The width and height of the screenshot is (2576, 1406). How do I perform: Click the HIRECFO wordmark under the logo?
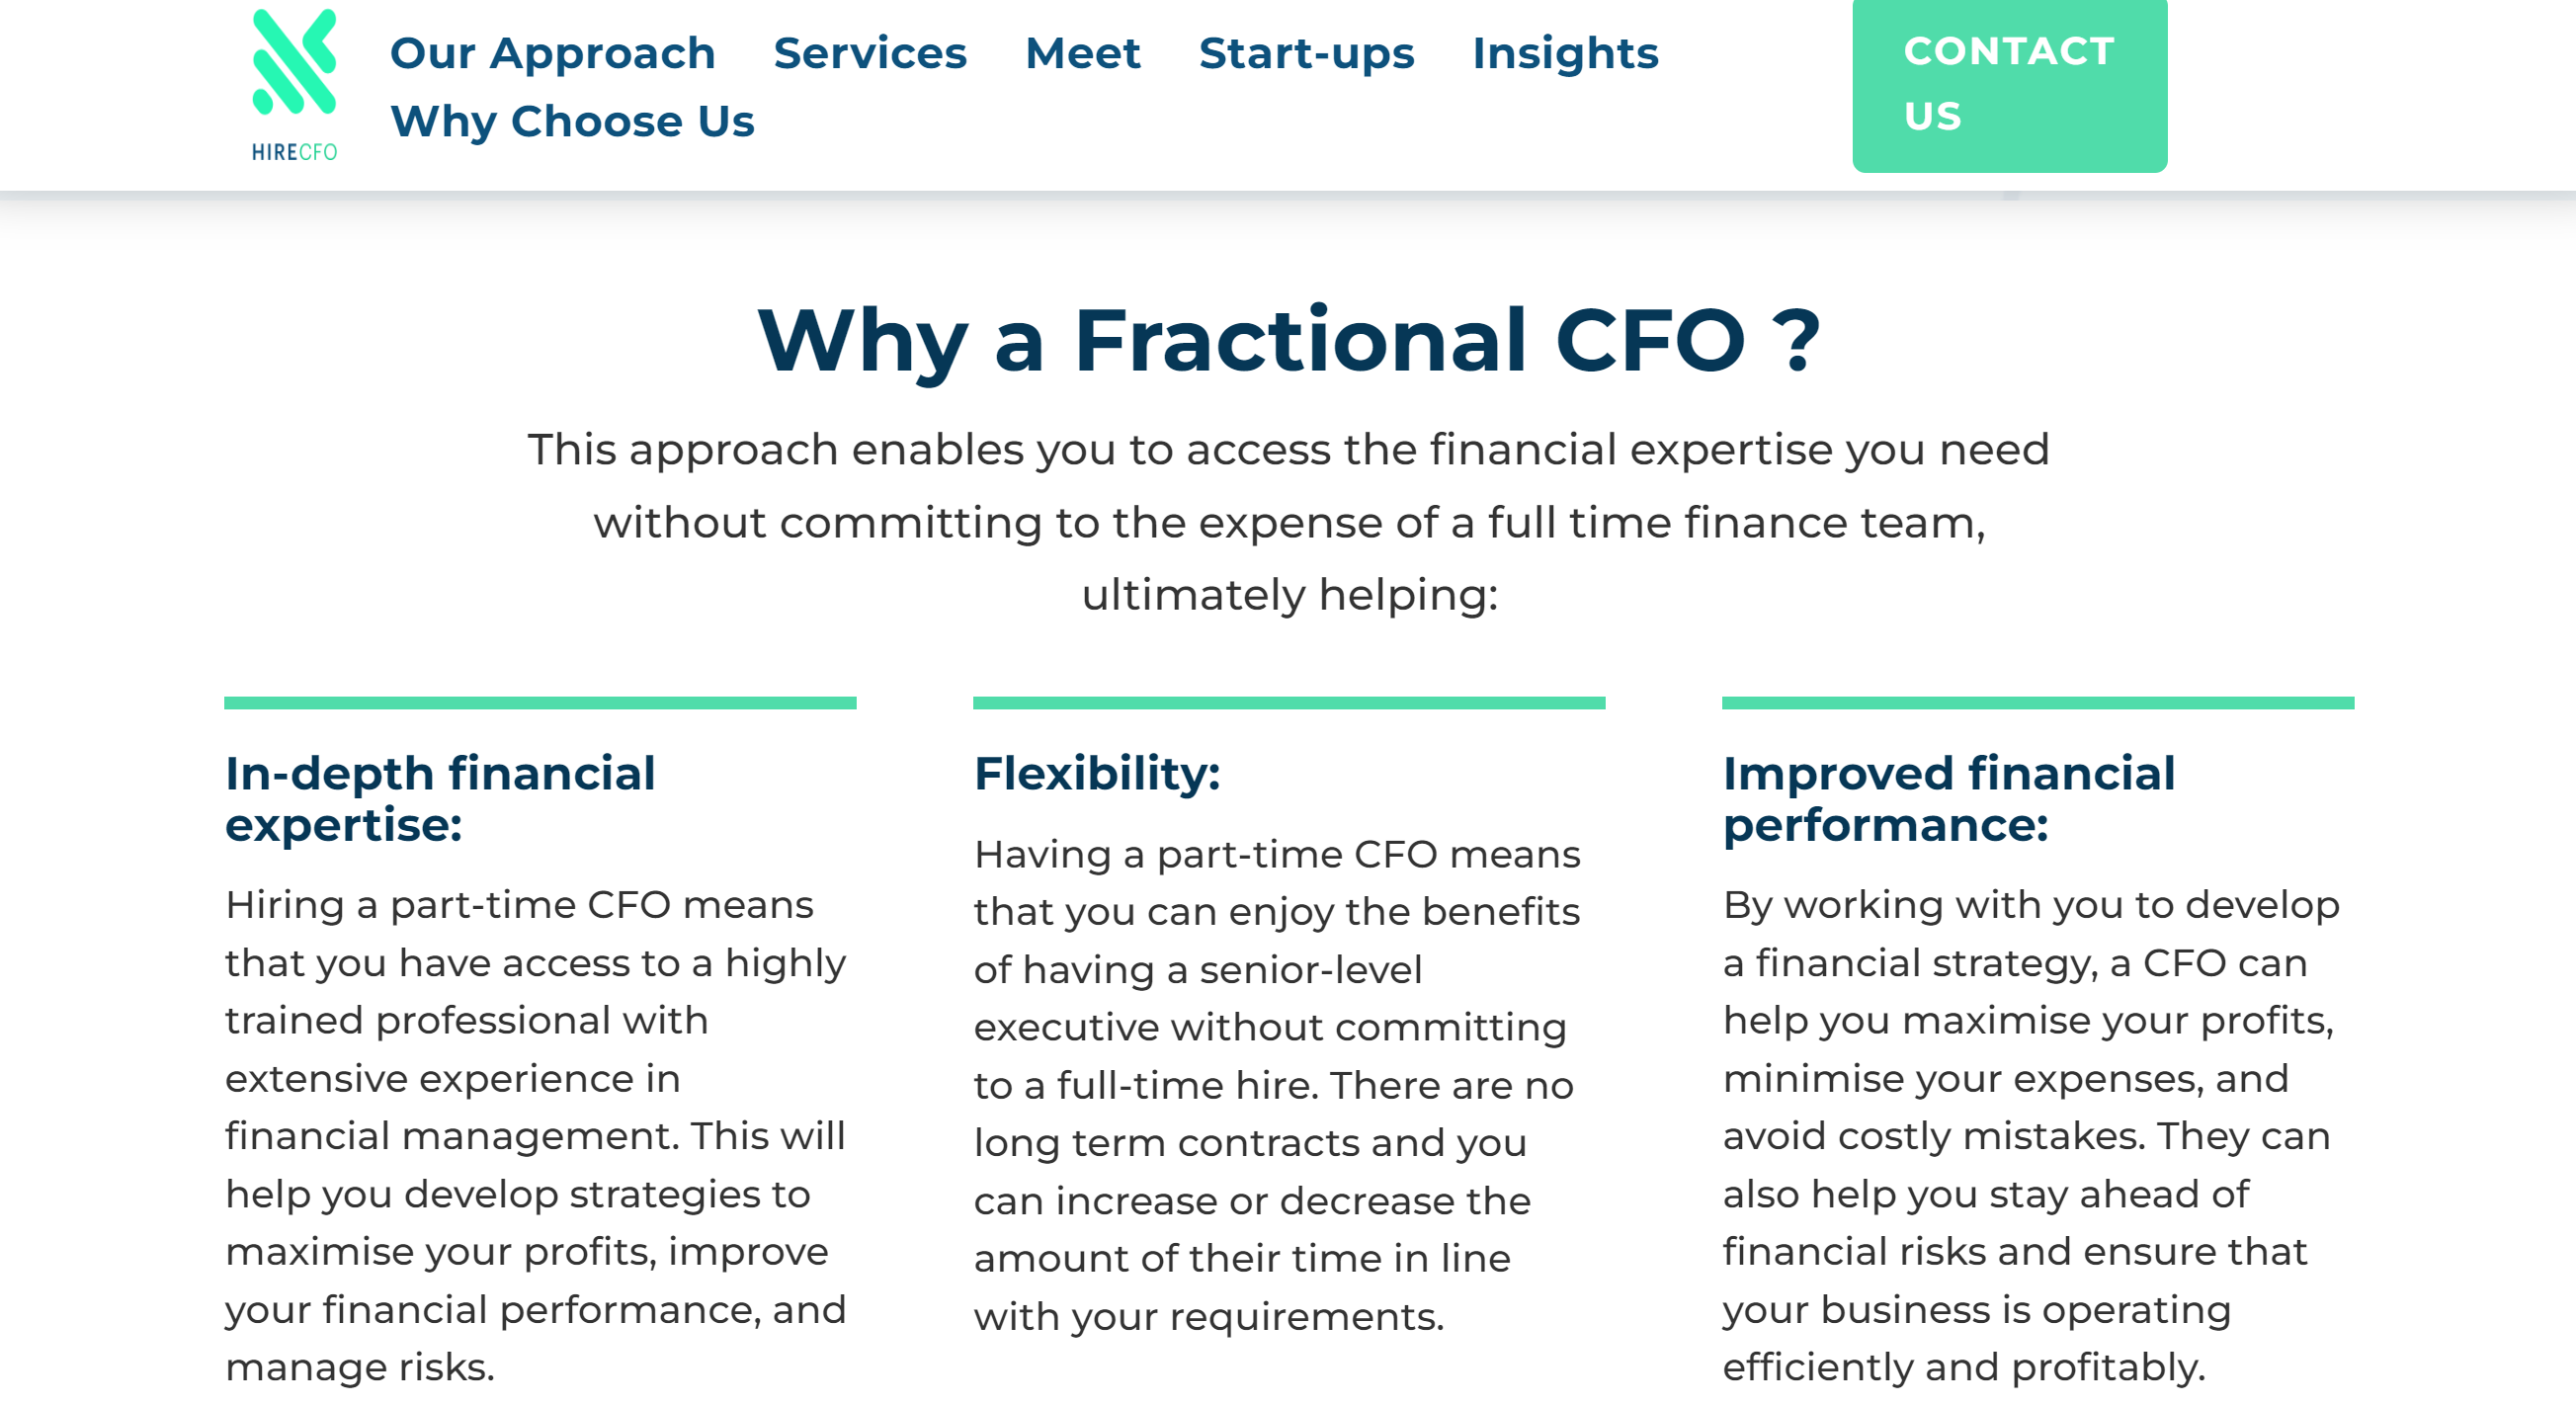pos(294,152)
